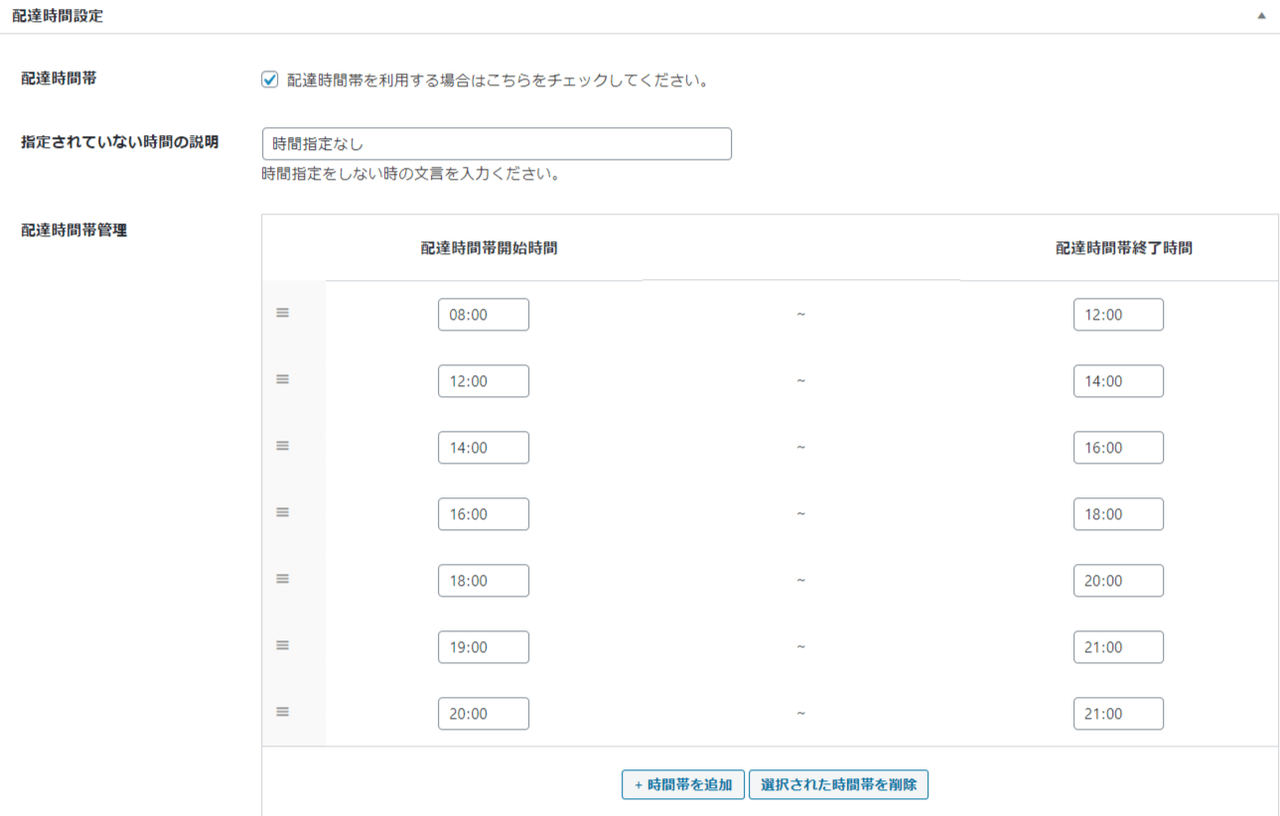Click drag handle of the 08:00 row

[282, 313]
